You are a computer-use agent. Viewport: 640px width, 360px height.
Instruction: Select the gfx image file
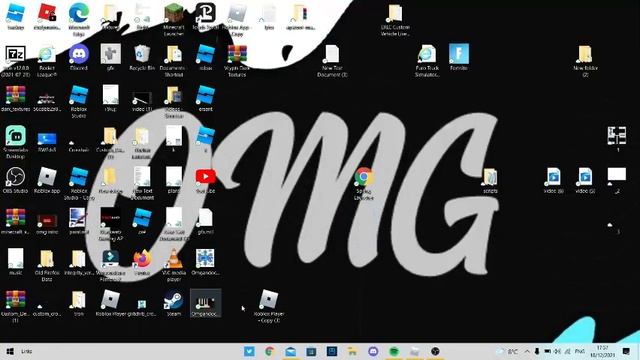tap(110, 57)
